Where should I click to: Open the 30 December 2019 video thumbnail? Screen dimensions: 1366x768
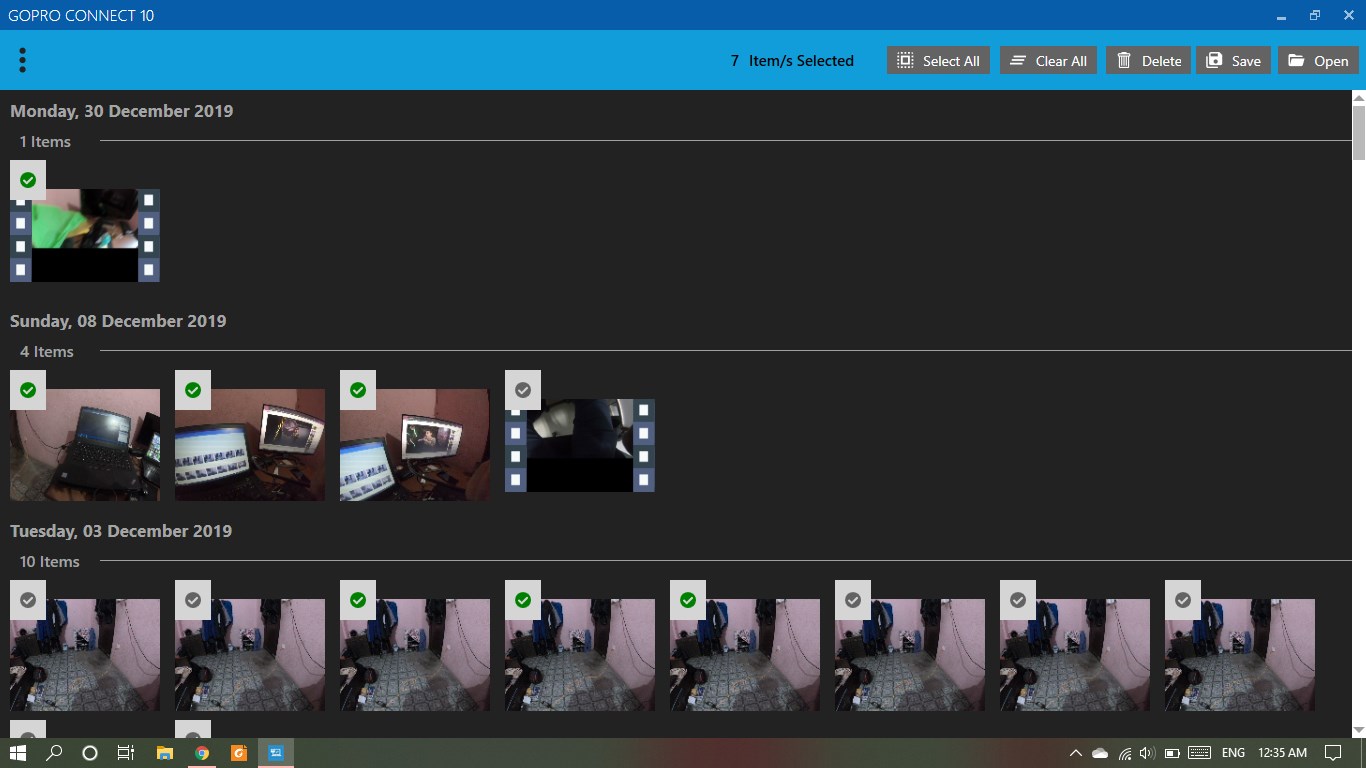(x=85, y=235)
